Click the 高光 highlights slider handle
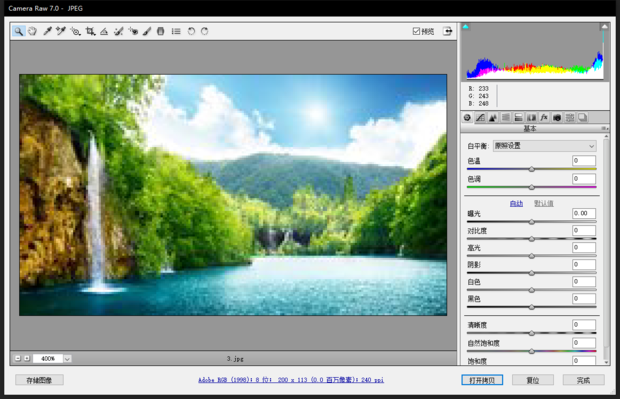This screenshot has height=399, width=620. pyautogui.click(x=532, y=256)
